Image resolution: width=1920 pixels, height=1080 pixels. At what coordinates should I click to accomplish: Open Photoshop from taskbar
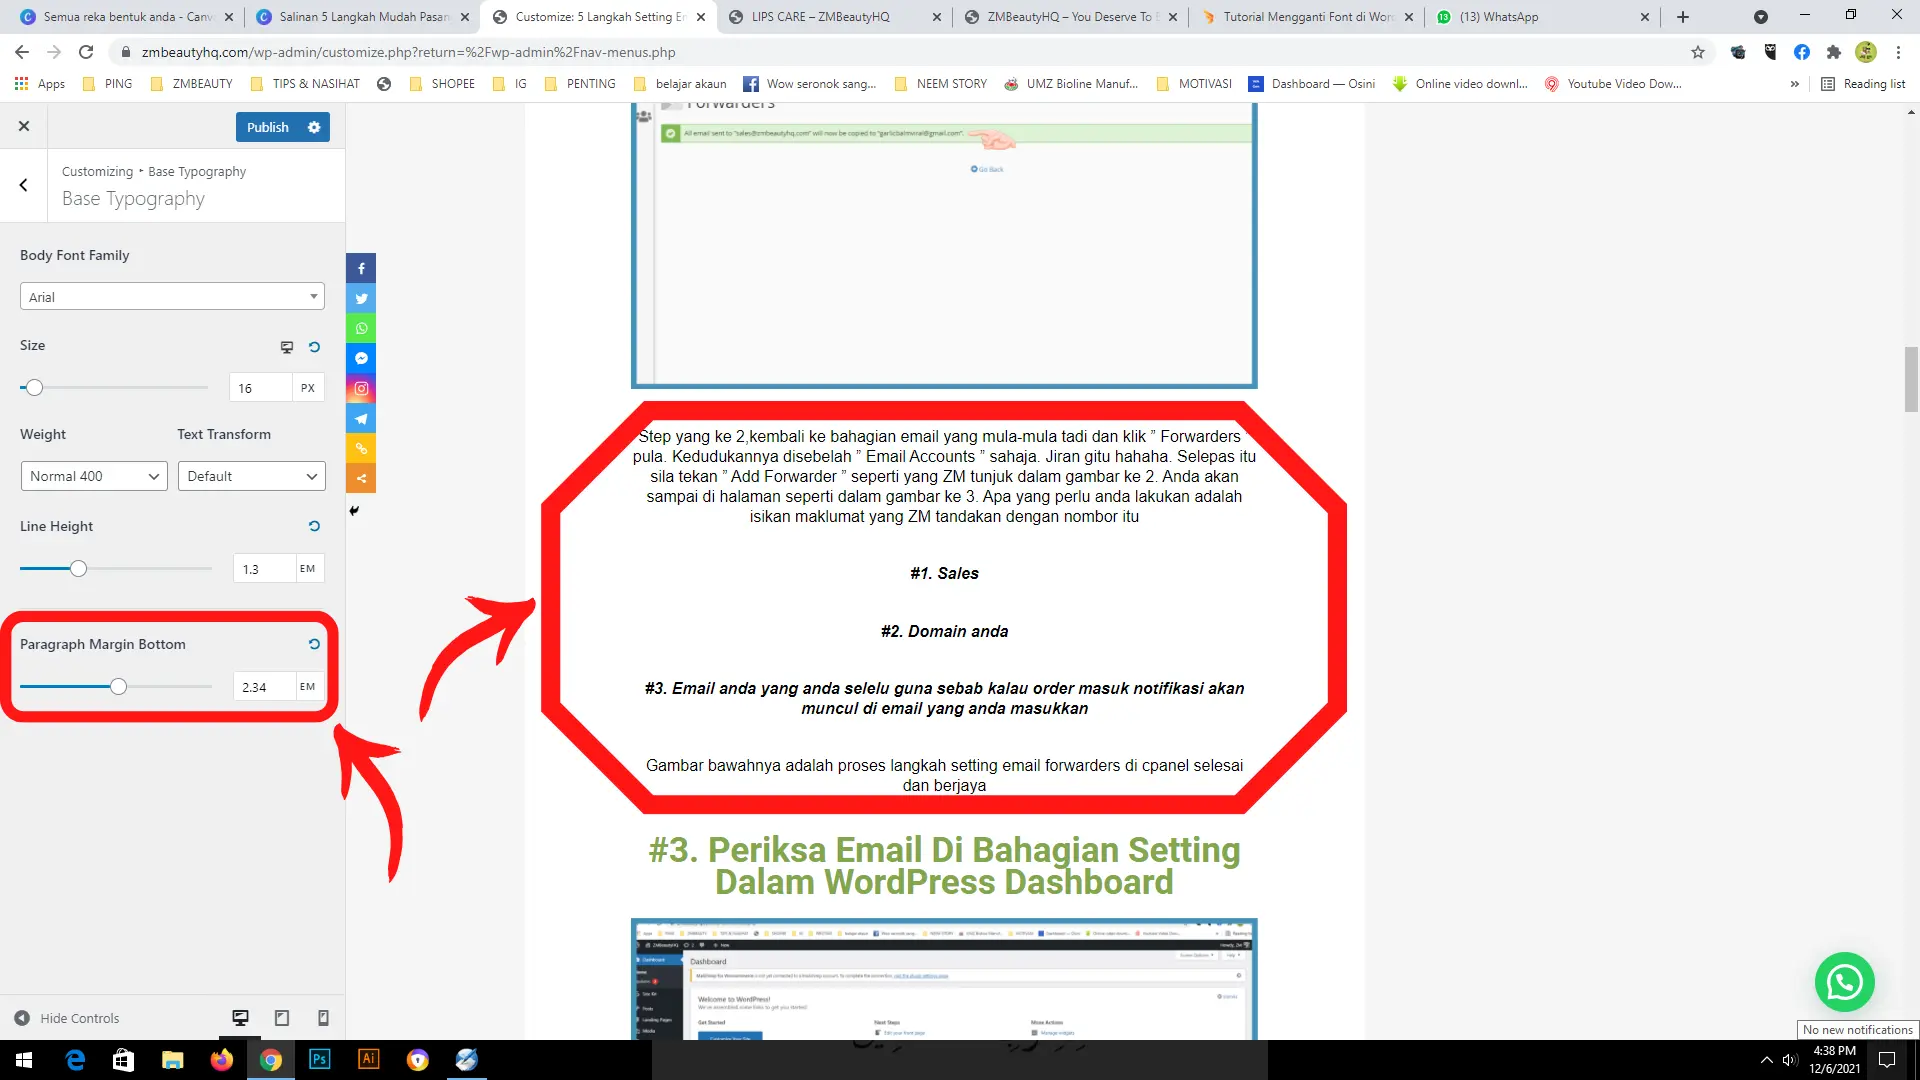pyautogui.click(x=320, y=1060)
